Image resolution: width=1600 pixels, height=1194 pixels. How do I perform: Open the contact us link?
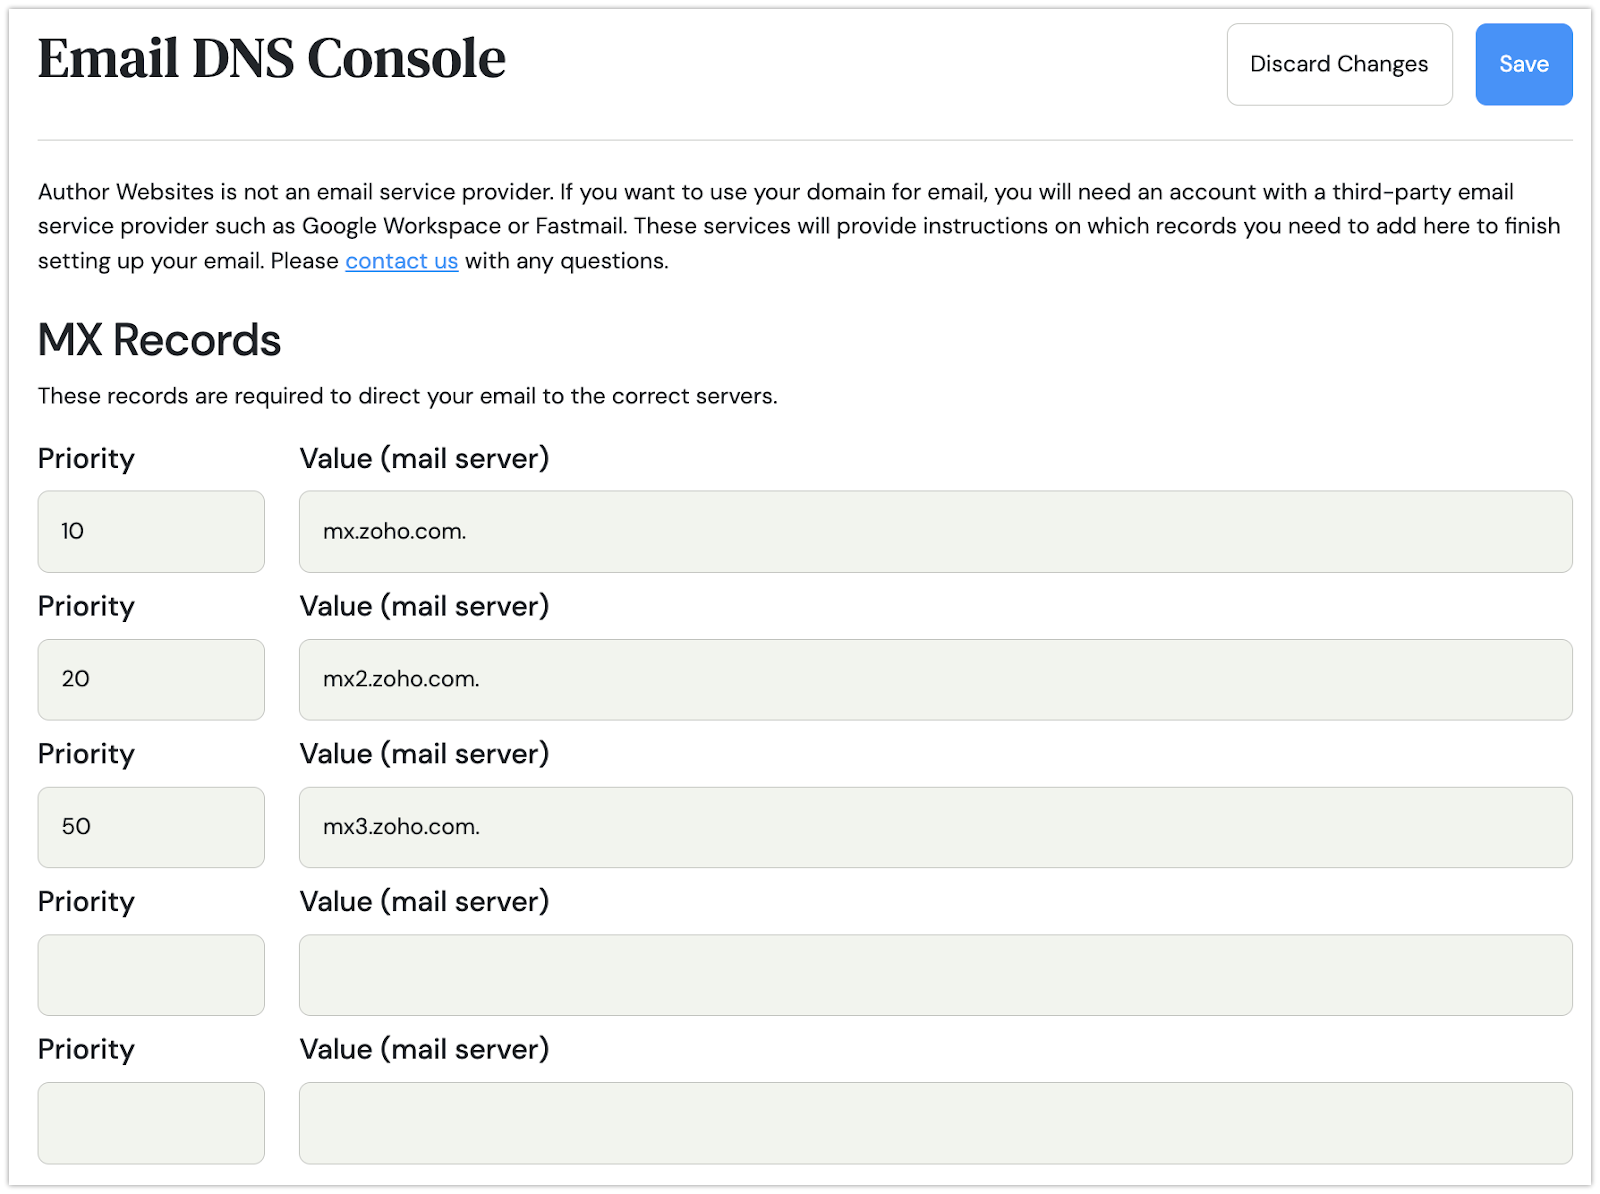402,261
